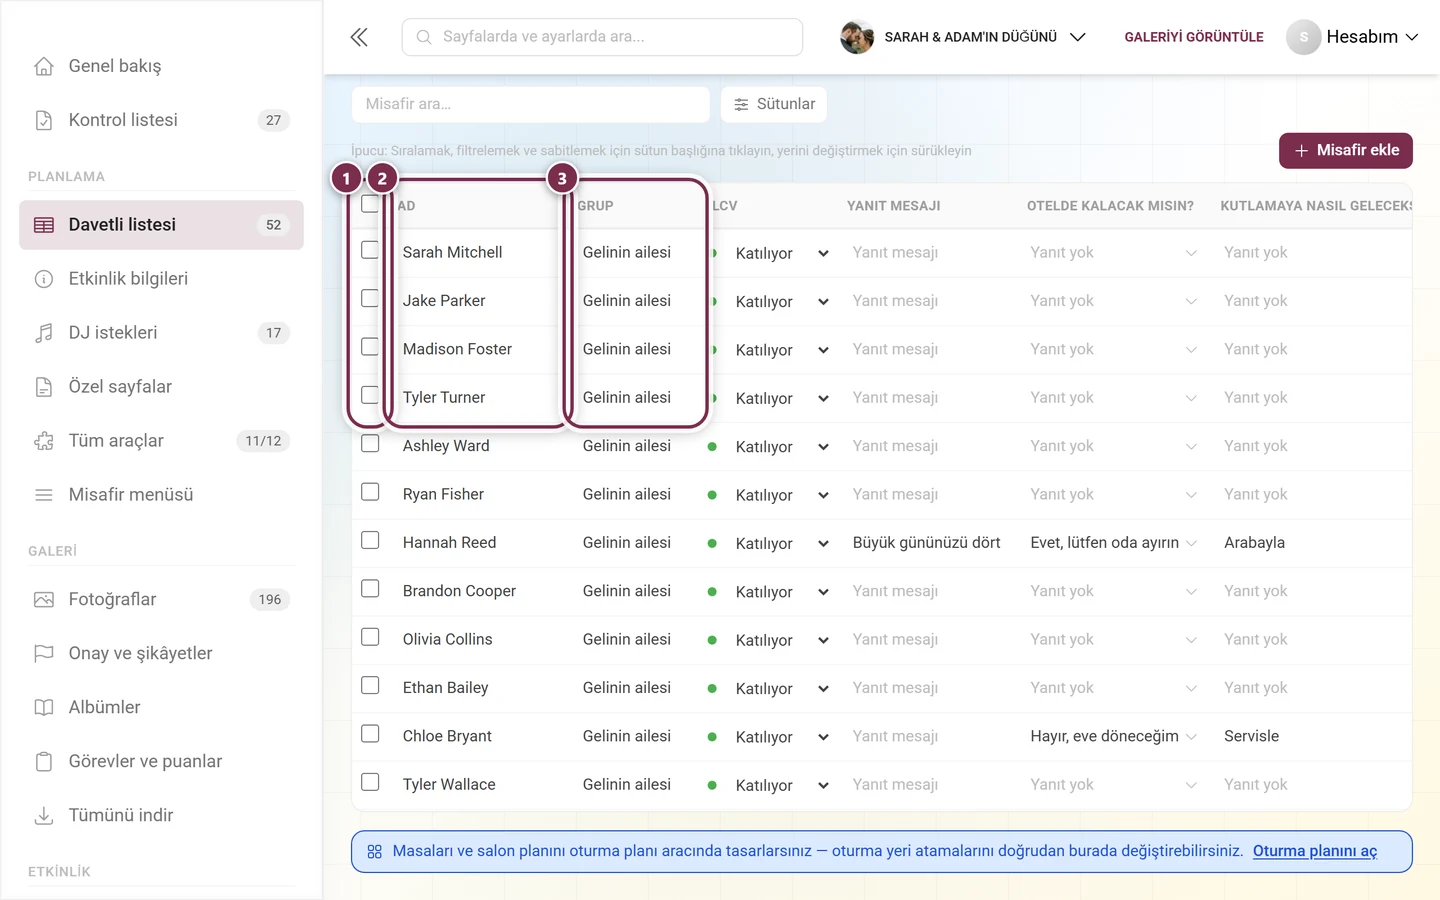The image size is (1440, 900).
Task: Select Olivia Collins's row checkbox
Action: 370,637
